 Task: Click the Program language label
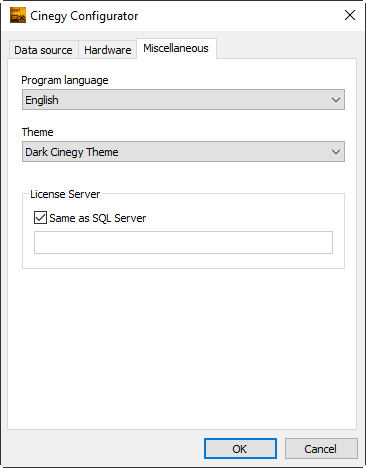point(65,80)
